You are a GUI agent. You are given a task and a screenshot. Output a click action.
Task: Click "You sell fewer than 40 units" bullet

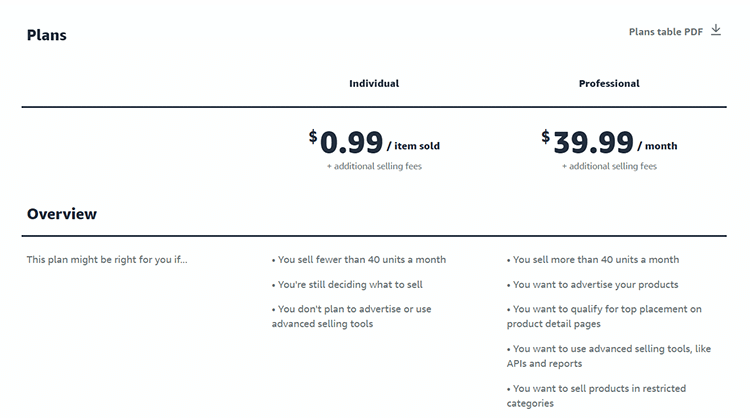point(359,260)
